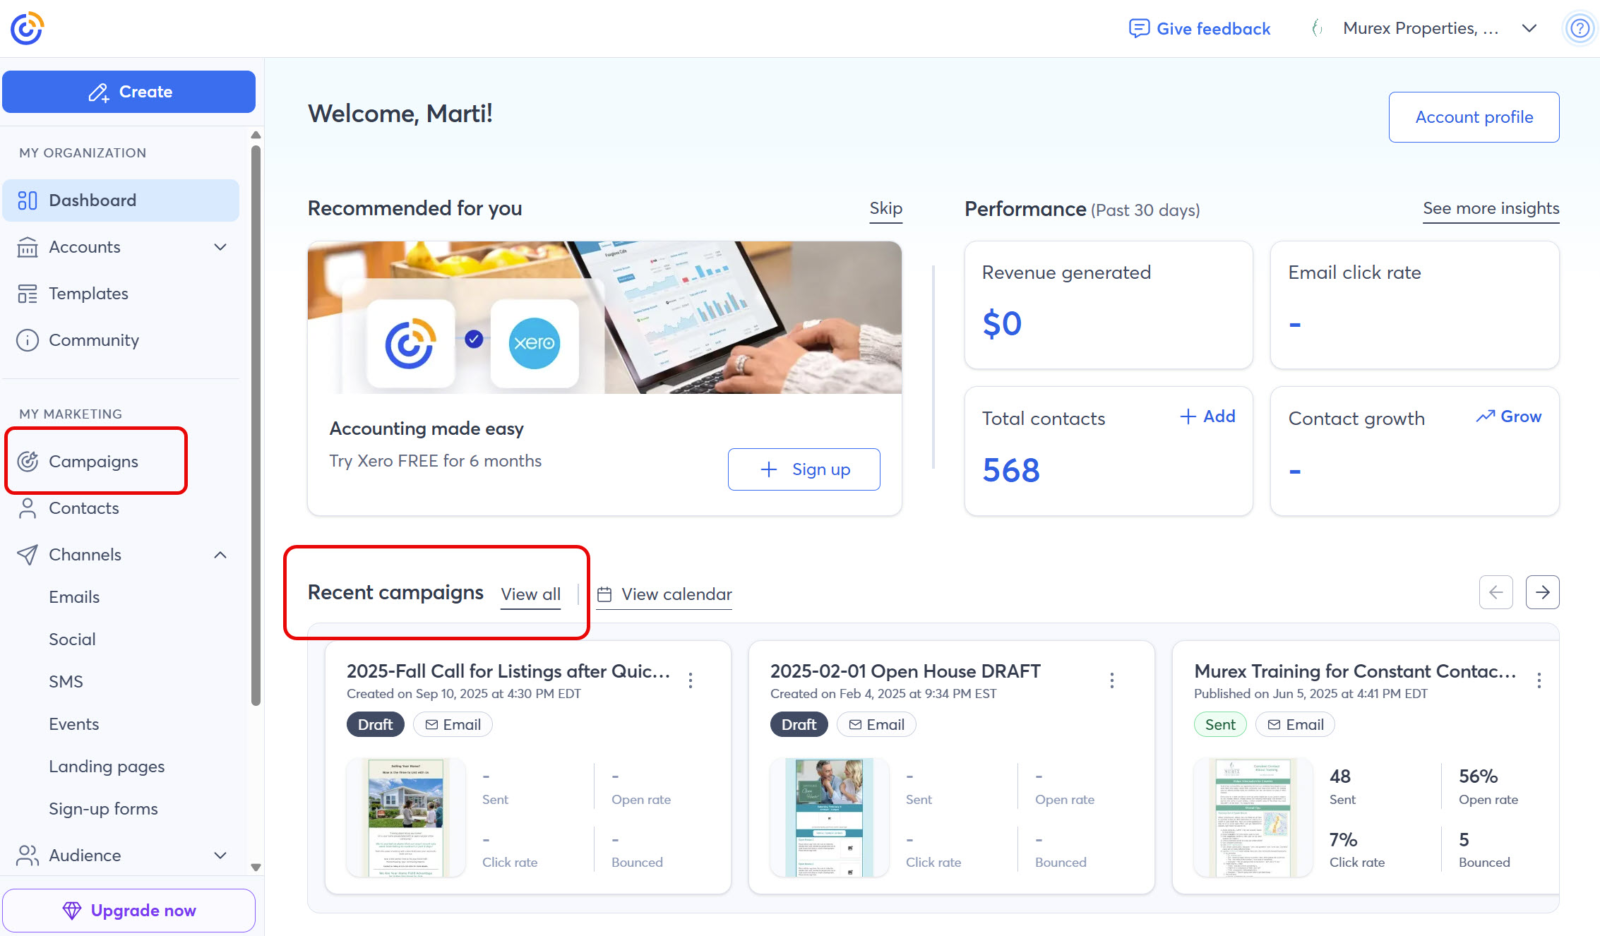Open Landing pages under Channels
This screenshot has height=936, width=1600.
[107, 767]
